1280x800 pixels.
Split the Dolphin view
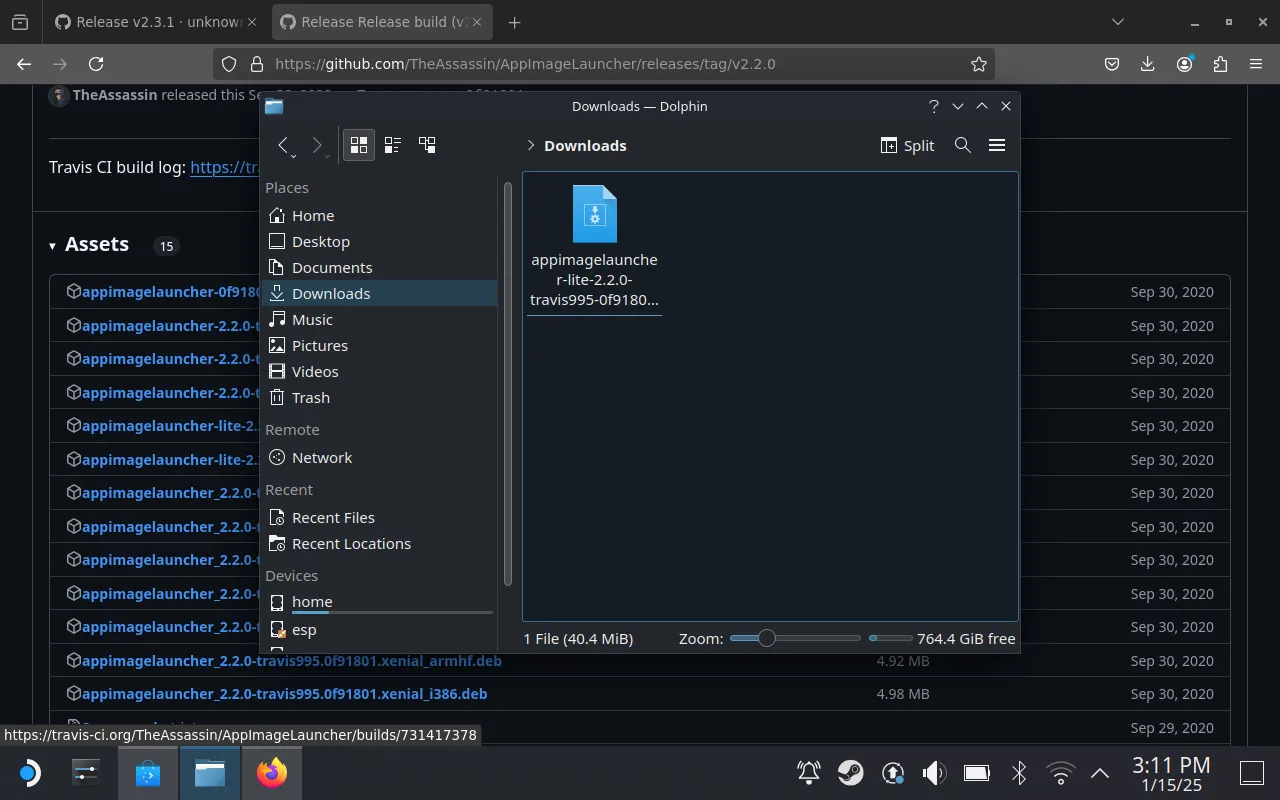point(906,145)
